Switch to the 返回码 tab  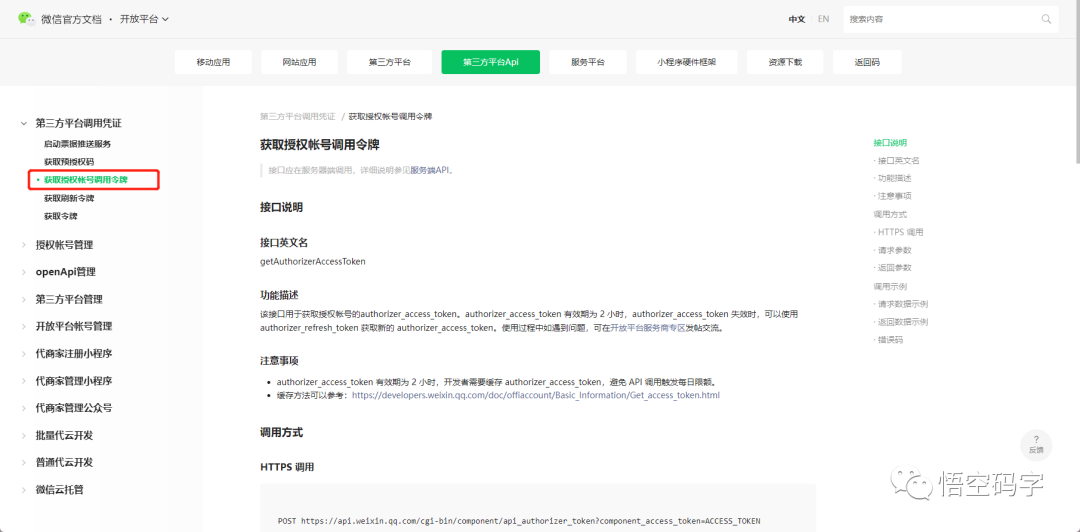click(x=867, y=62)
